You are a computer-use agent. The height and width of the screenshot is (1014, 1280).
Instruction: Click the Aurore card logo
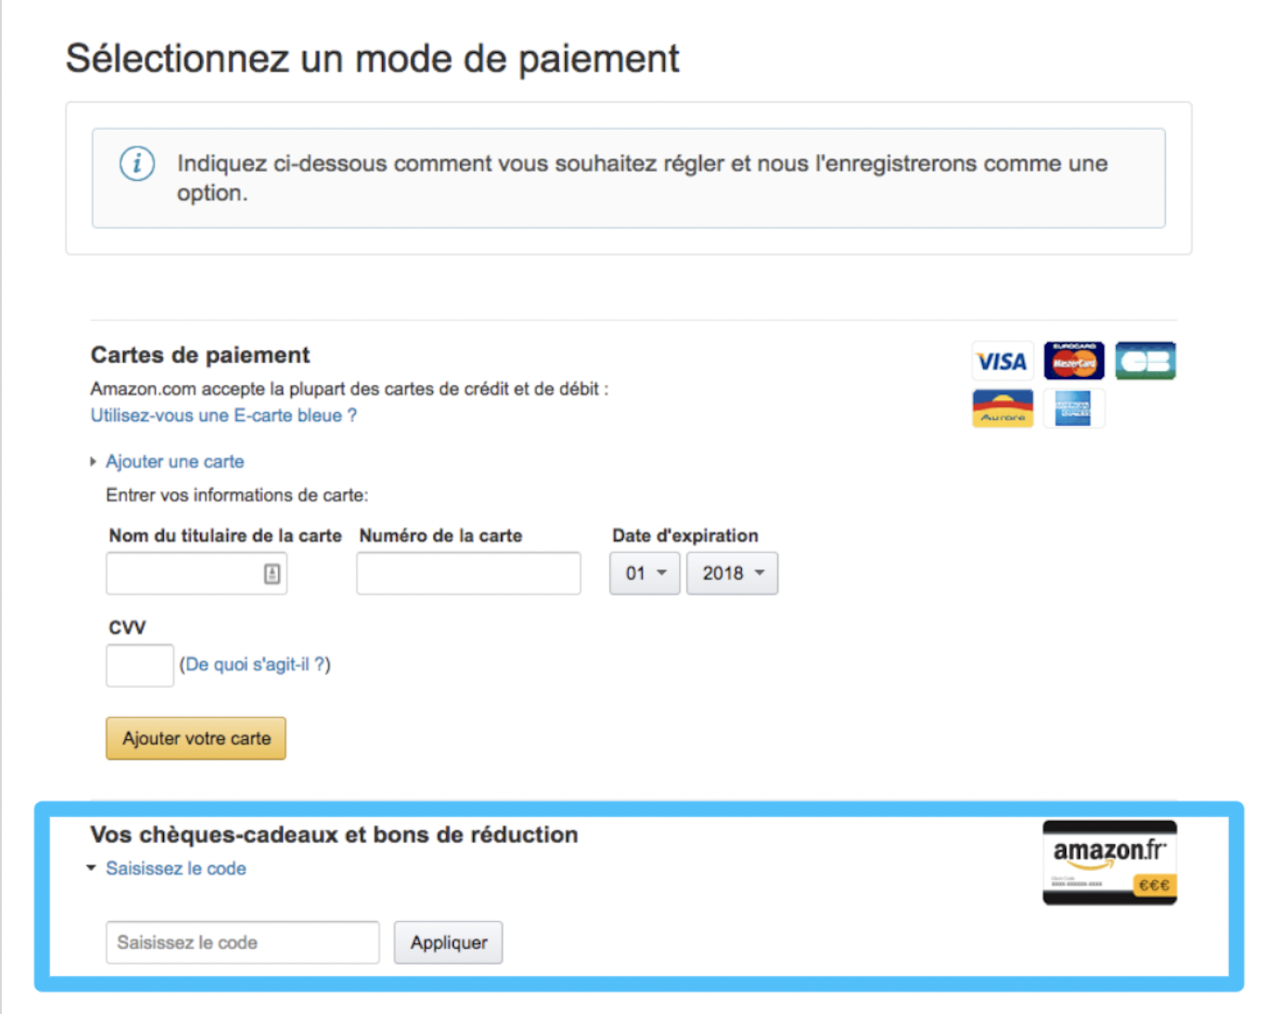click(1002, 408)
